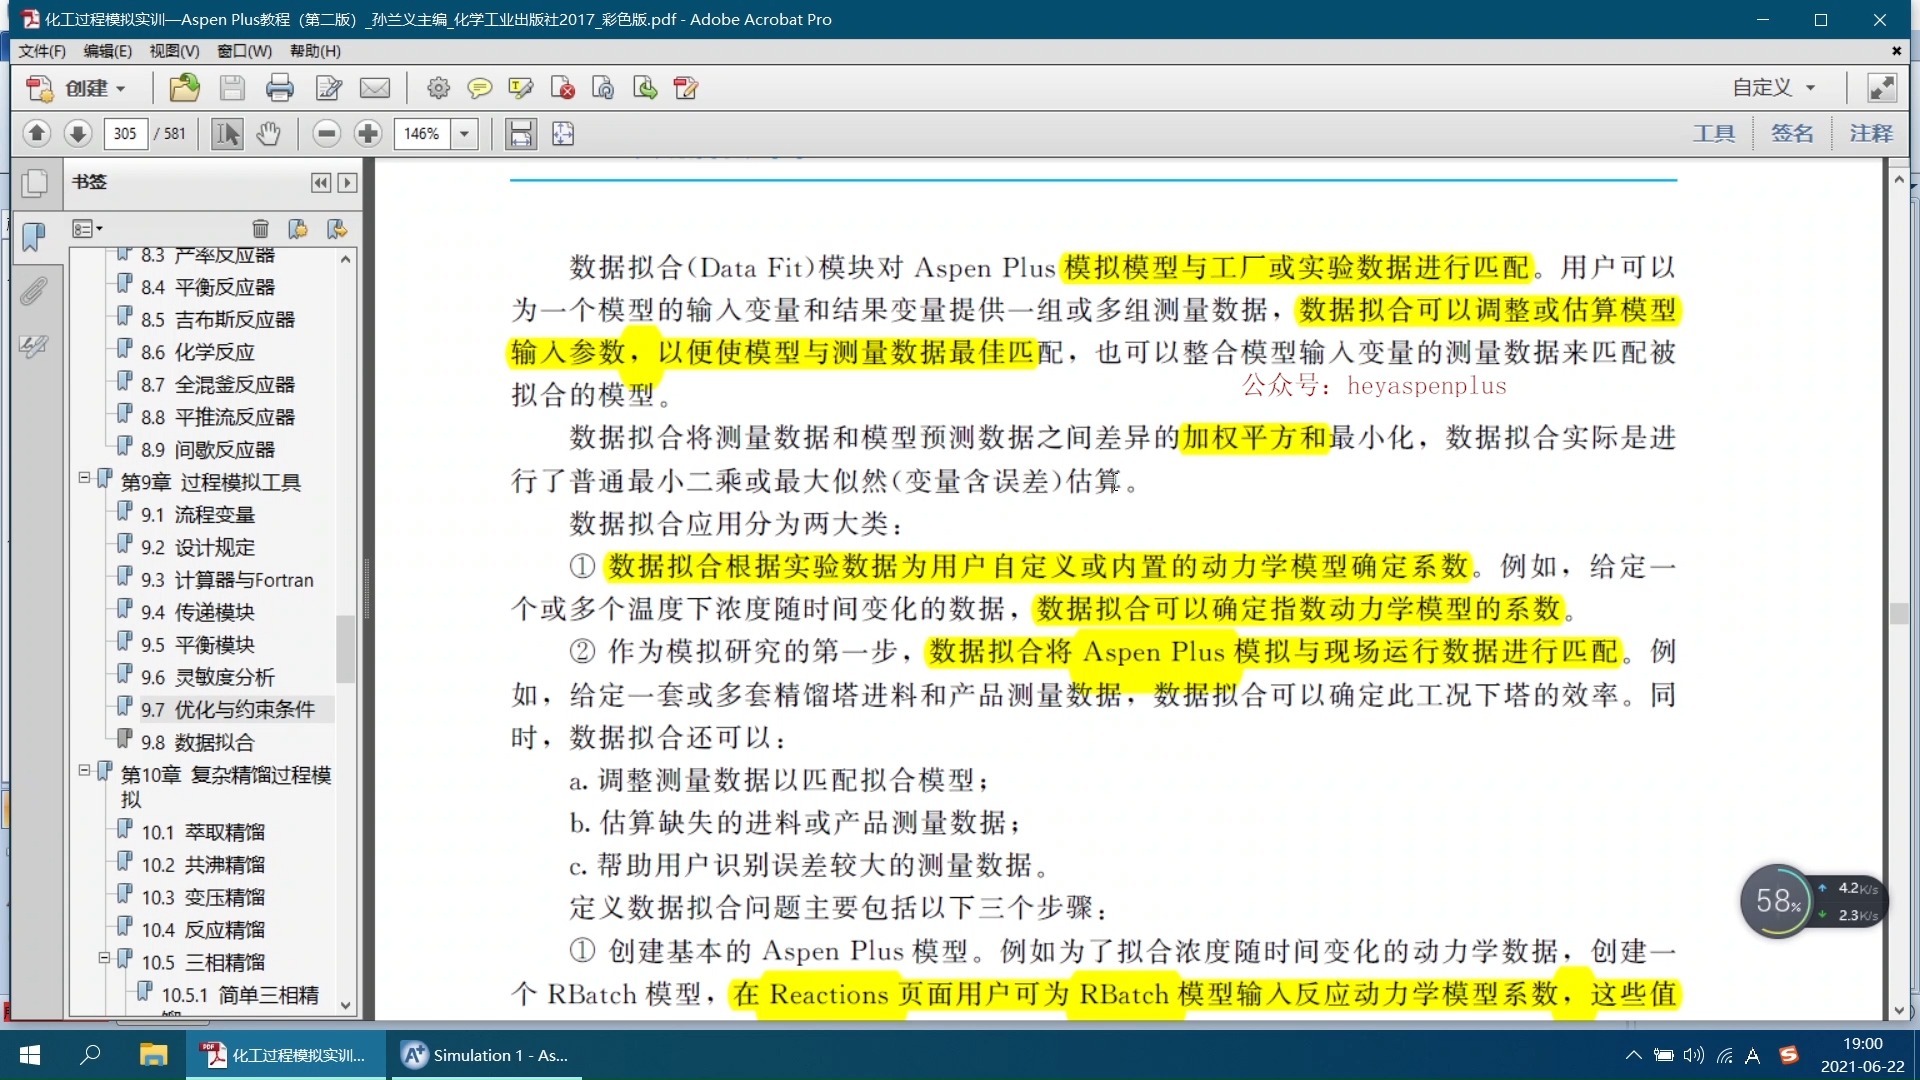Switch to Aspen Simulation 1 taskbar window
The image size is (1920, 1080).
pyautogui.click(x=486, y=1055)
